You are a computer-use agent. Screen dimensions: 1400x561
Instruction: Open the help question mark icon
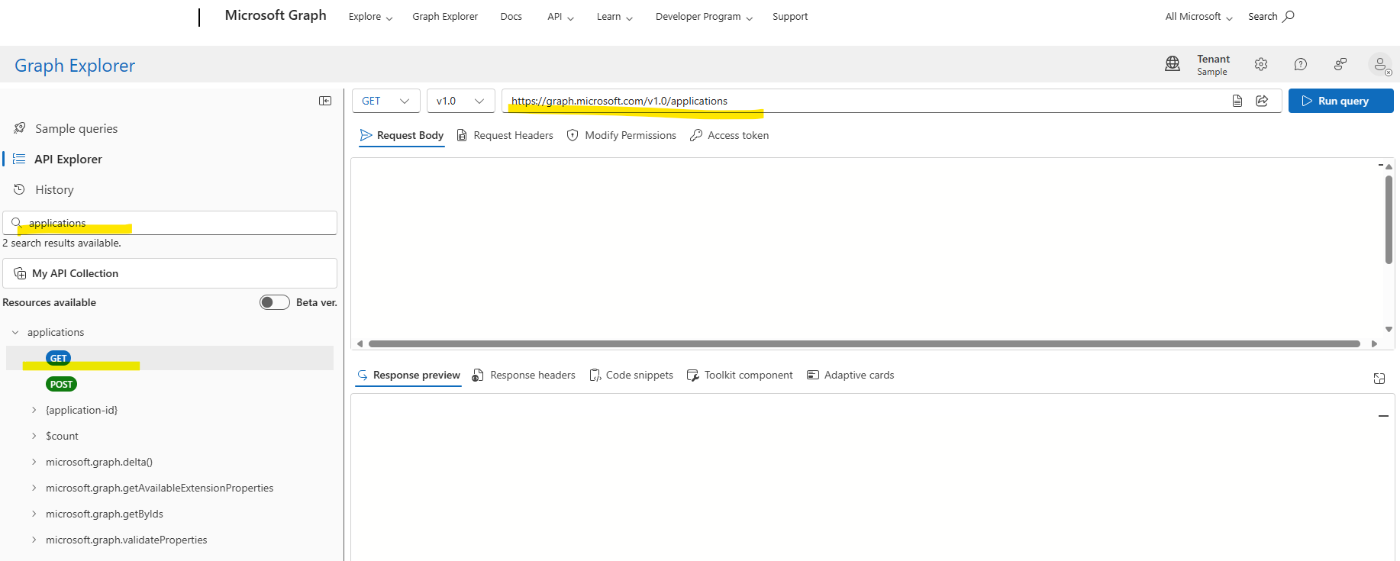1300,64
